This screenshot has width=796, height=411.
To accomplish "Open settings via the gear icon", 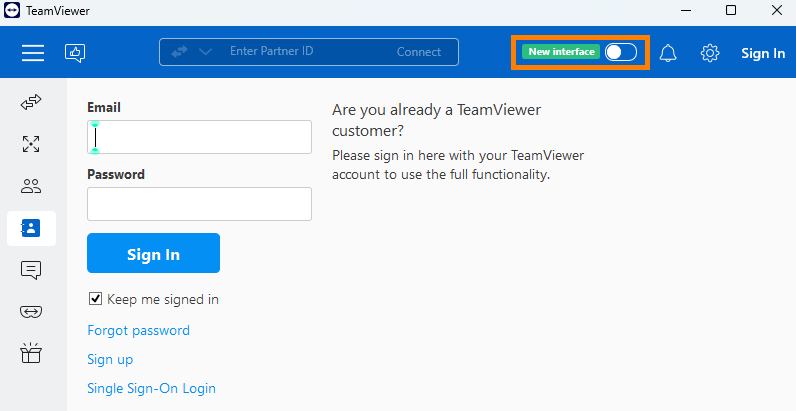I will point(710,53).
